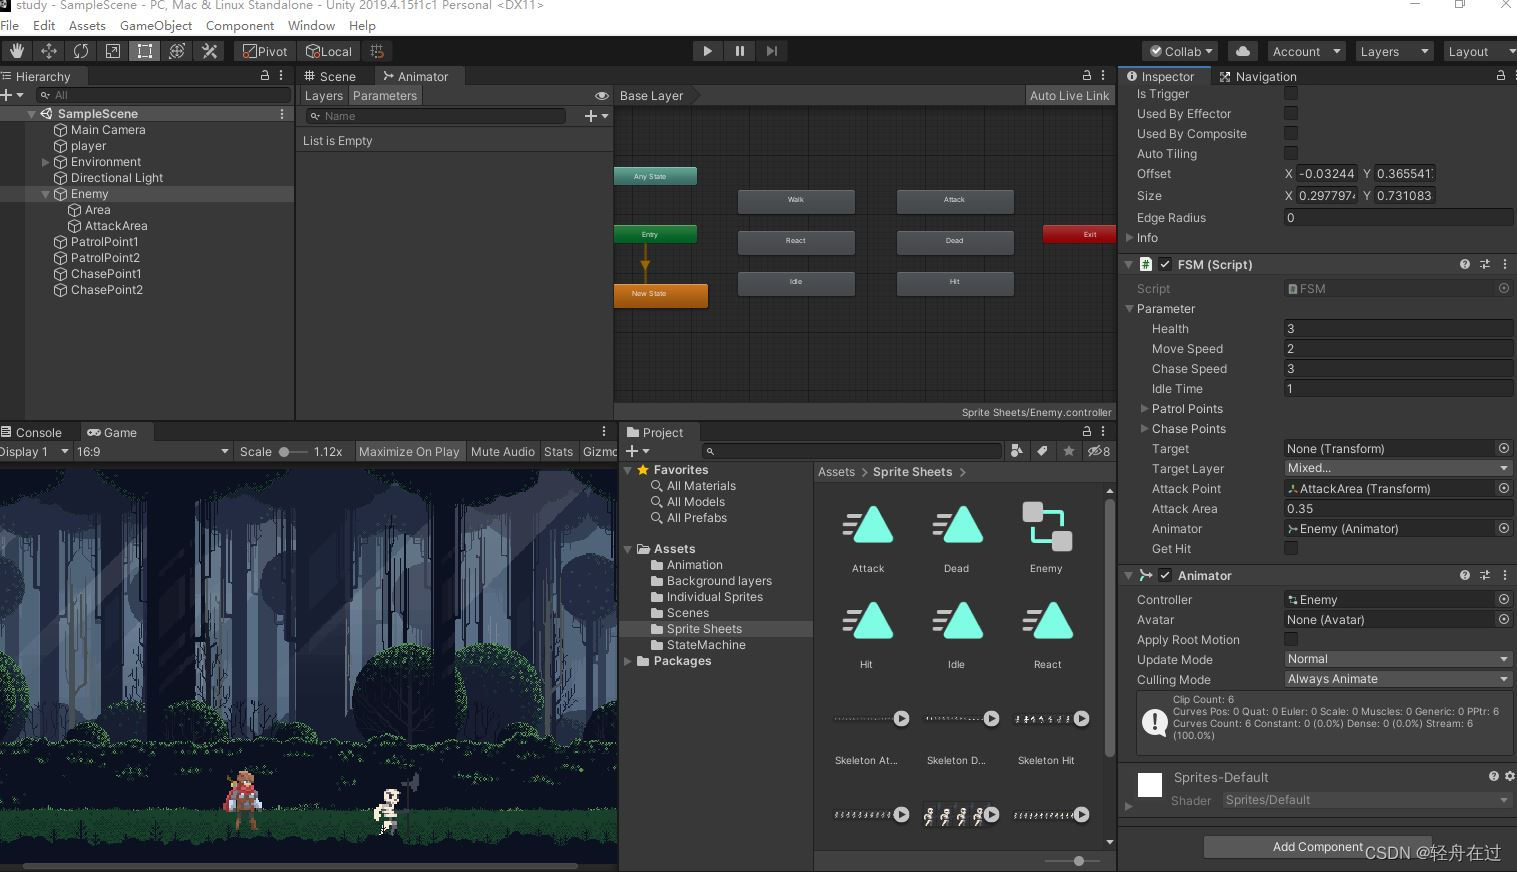Select the Move tool
The image size is (1517, 872).
(x=48, y=51)
